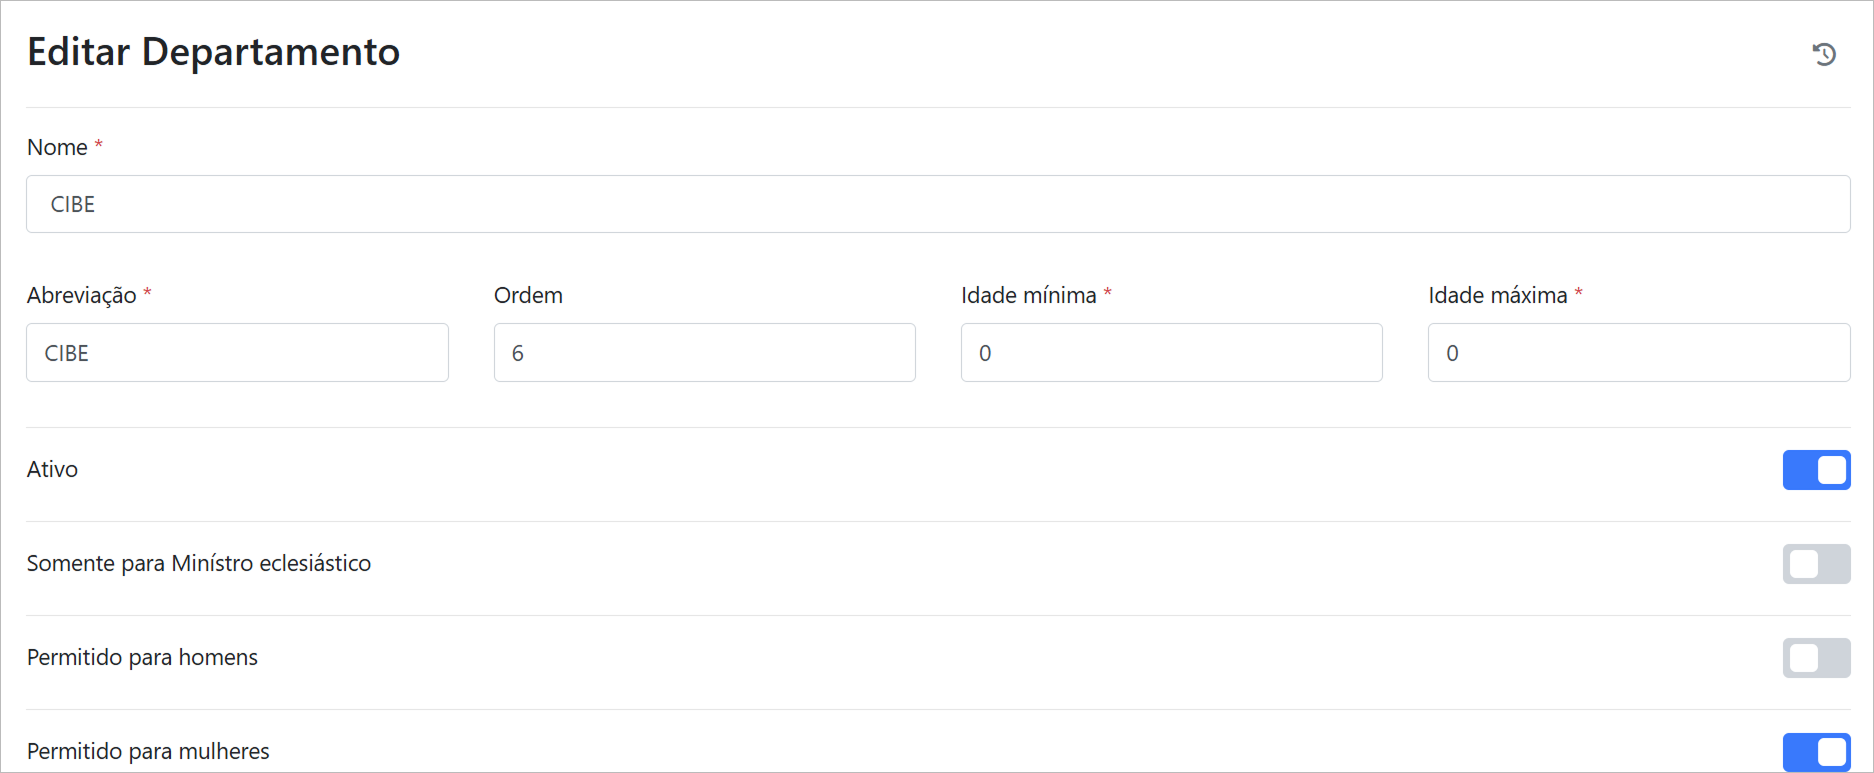Select the Ordem number field
The width and height of the screenshot is (1874, 773).
(704, 352)
